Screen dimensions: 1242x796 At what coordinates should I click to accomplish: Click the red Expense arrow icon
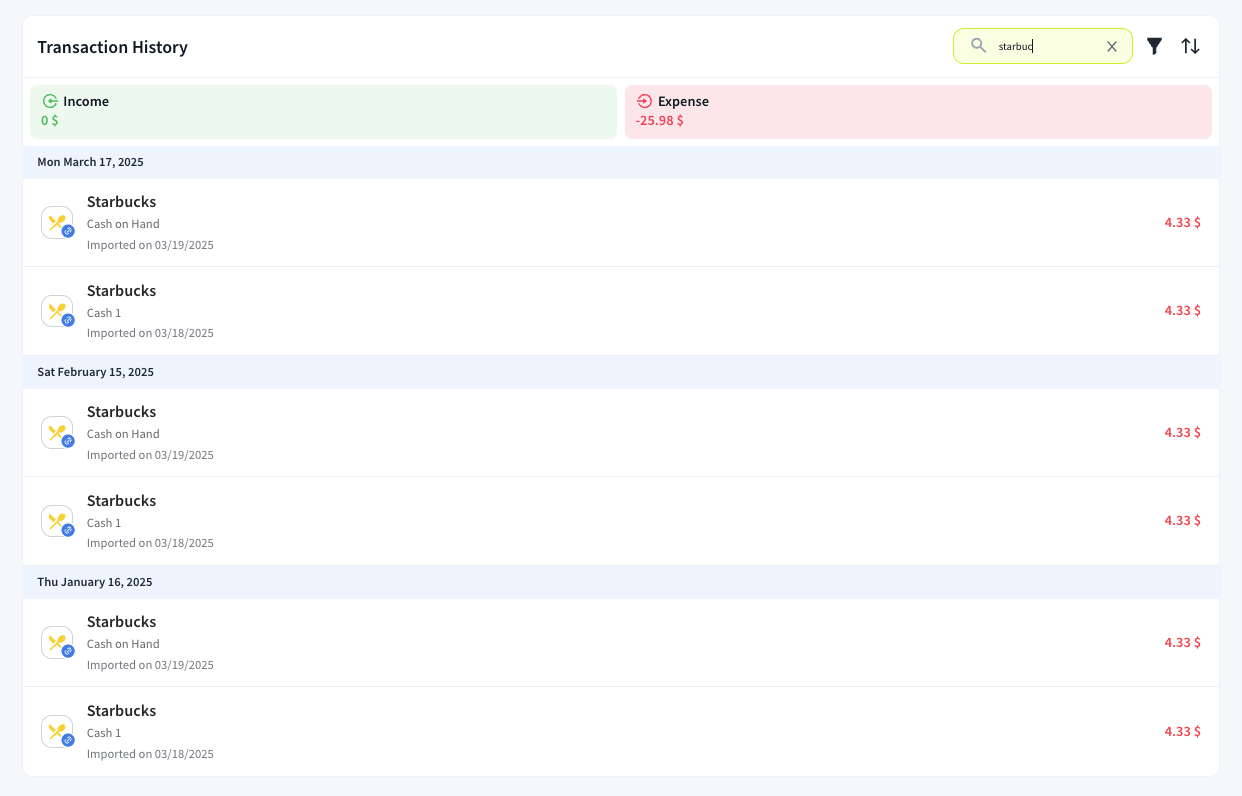point(644,101)
